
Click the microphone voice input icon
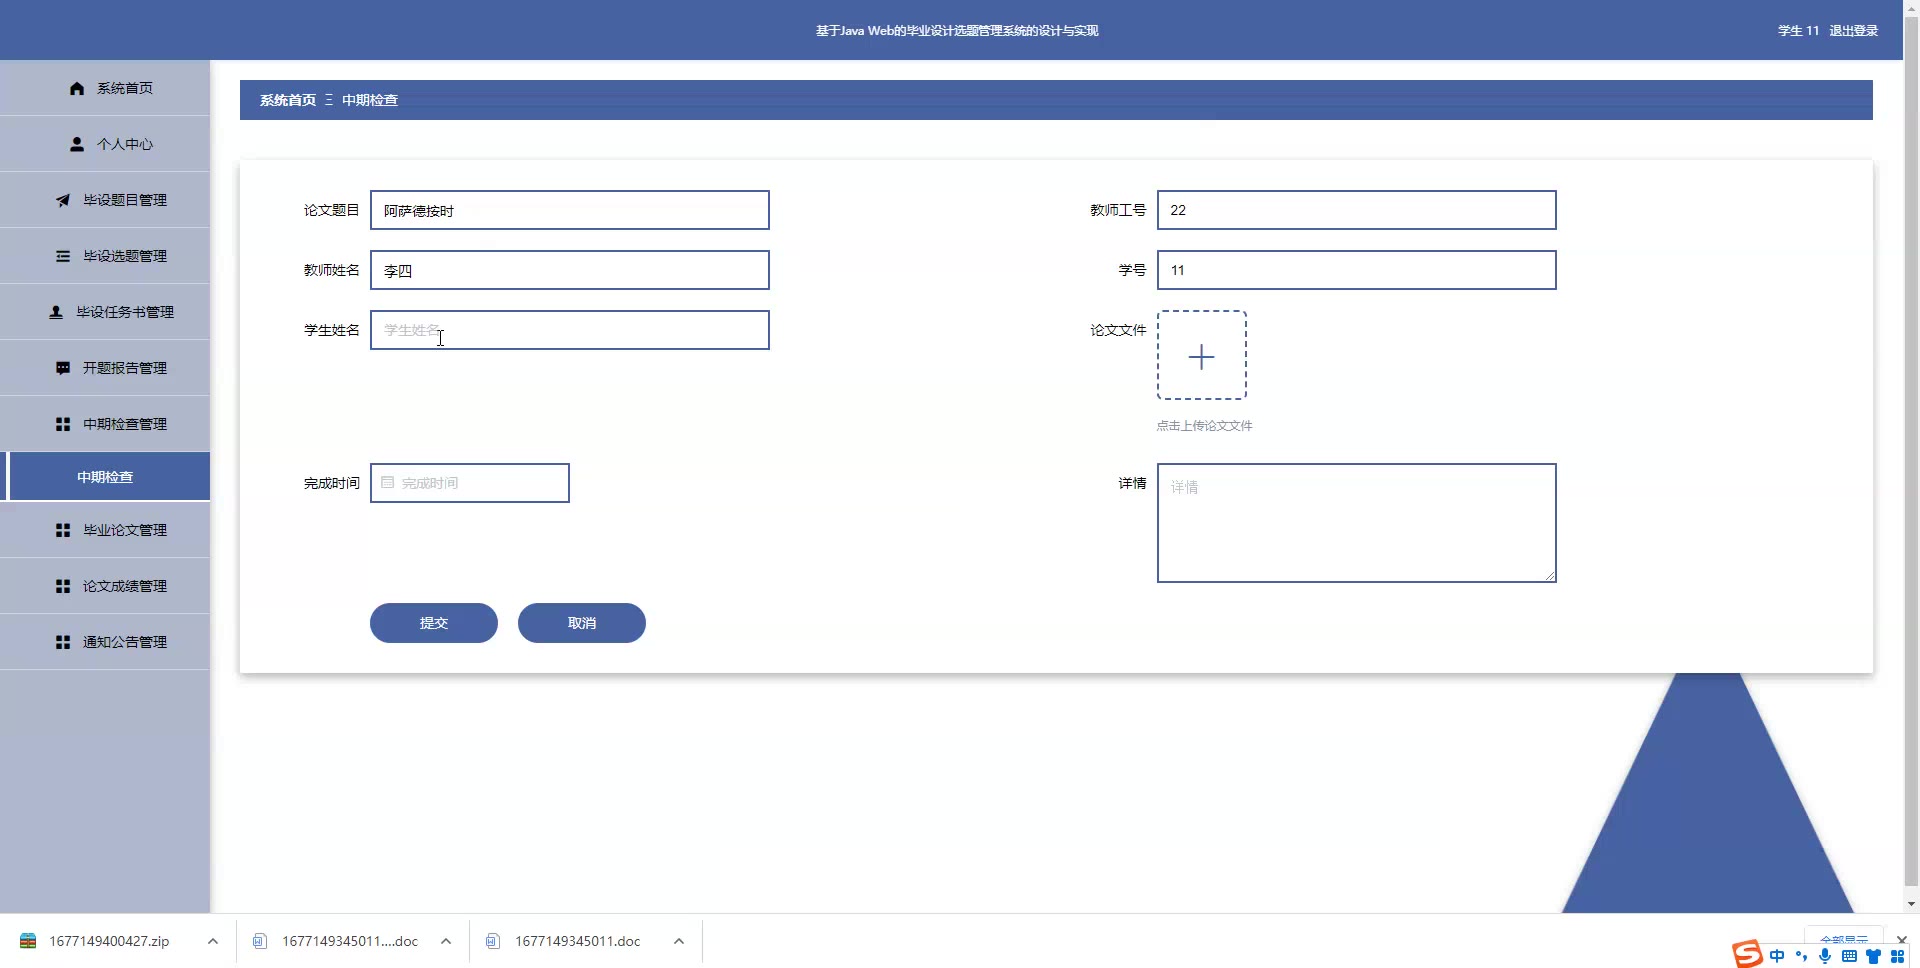click(1825, 956)
